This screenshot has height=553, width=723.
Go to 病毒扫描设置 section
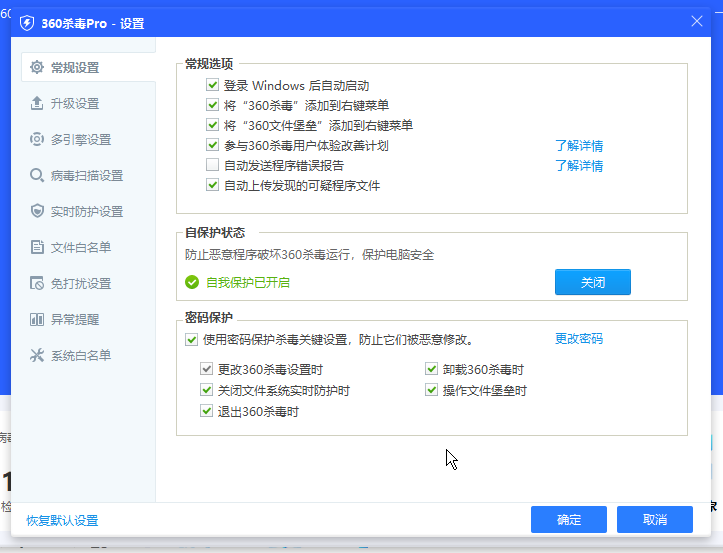point(89,175)
